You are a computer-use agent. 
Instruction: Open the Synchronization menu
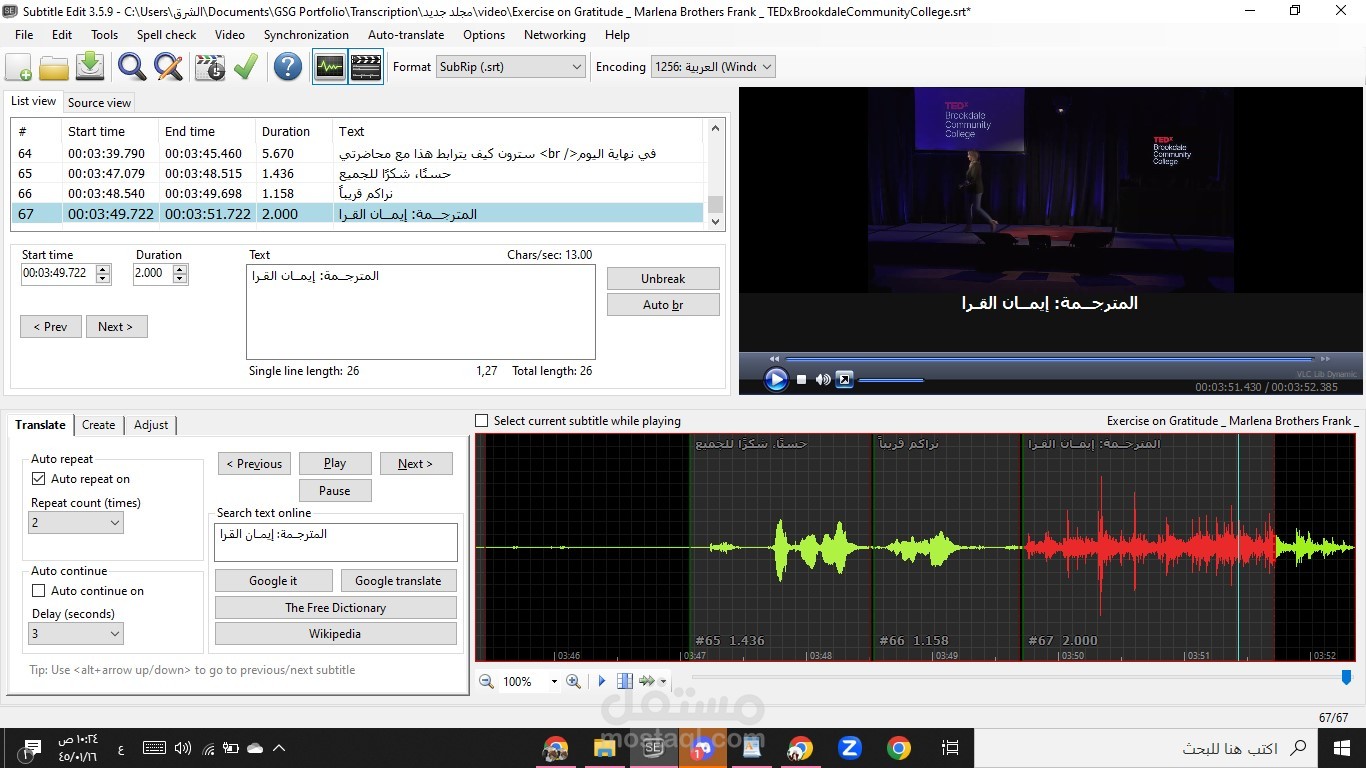pyautogui.click(x=306, y=34)
